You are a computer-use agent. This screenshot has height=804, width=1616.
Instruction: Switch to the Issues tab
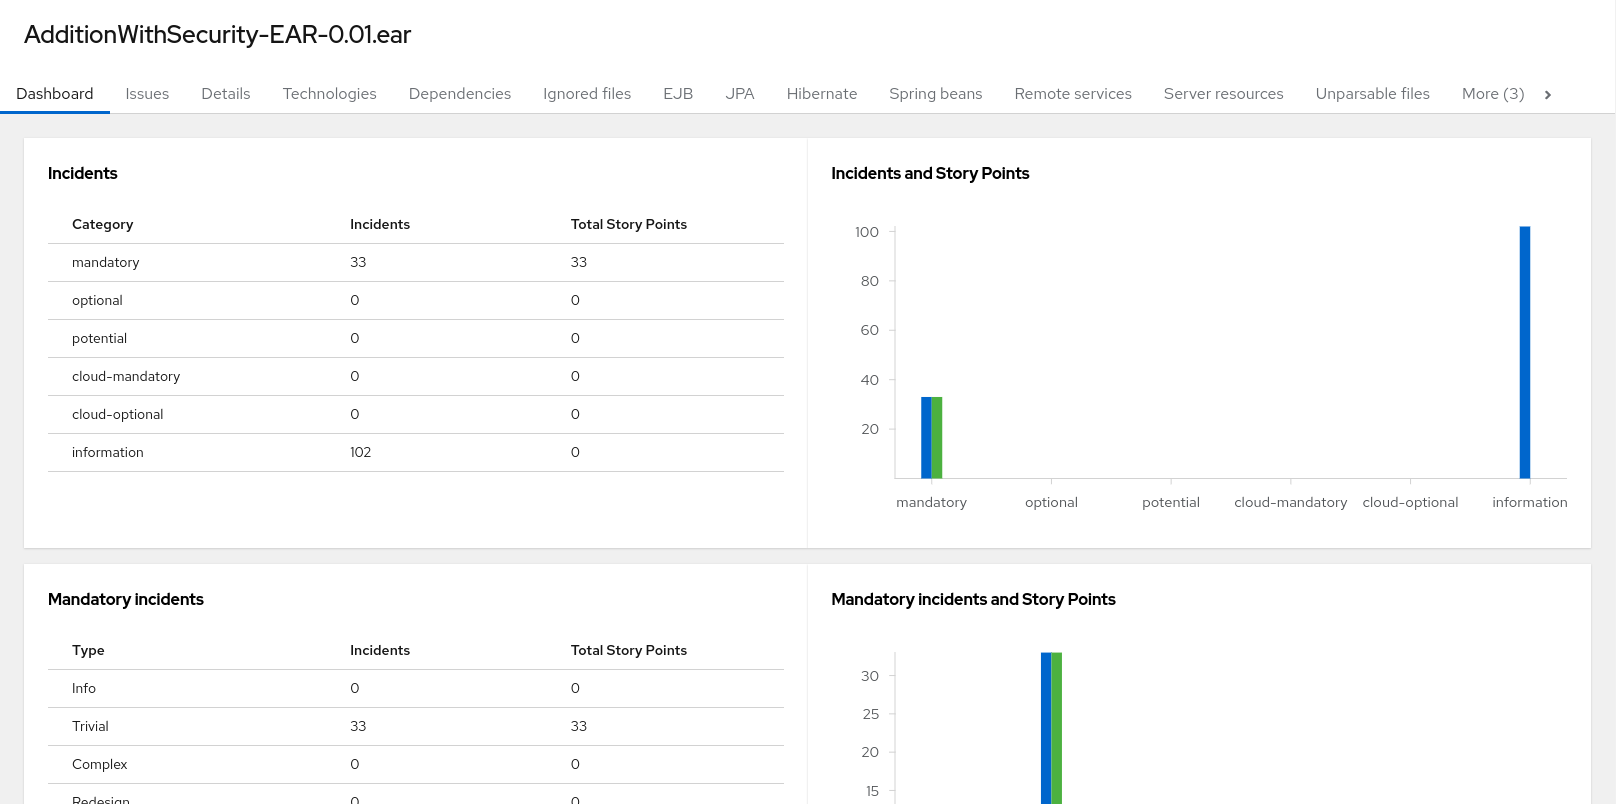click(147, 94)
